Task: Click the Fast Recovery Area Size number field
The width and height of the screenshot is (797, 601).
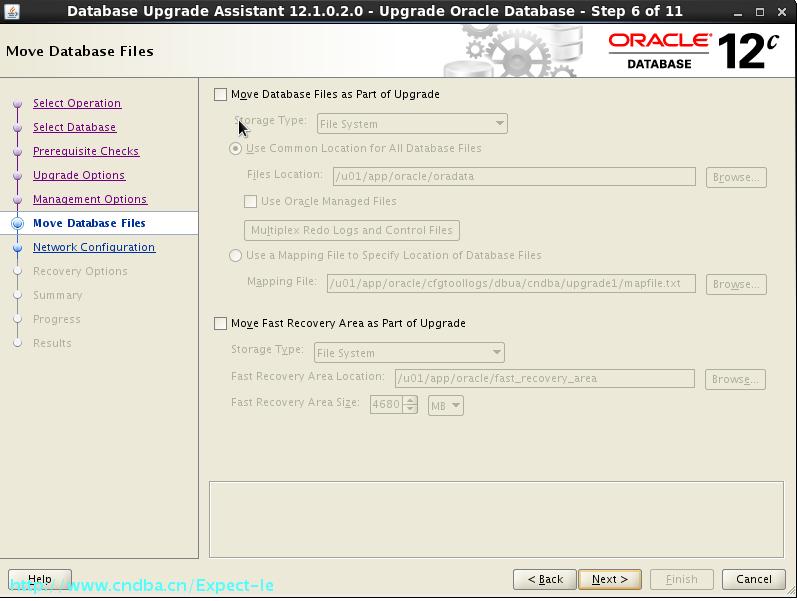Action: pyautogui.click(x=386, y=404)
